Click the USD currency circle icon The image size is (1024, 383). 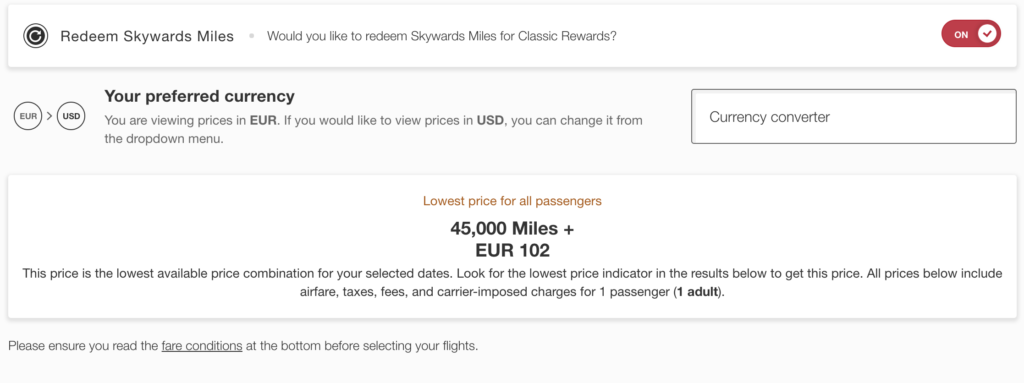[x=71, y=117]
